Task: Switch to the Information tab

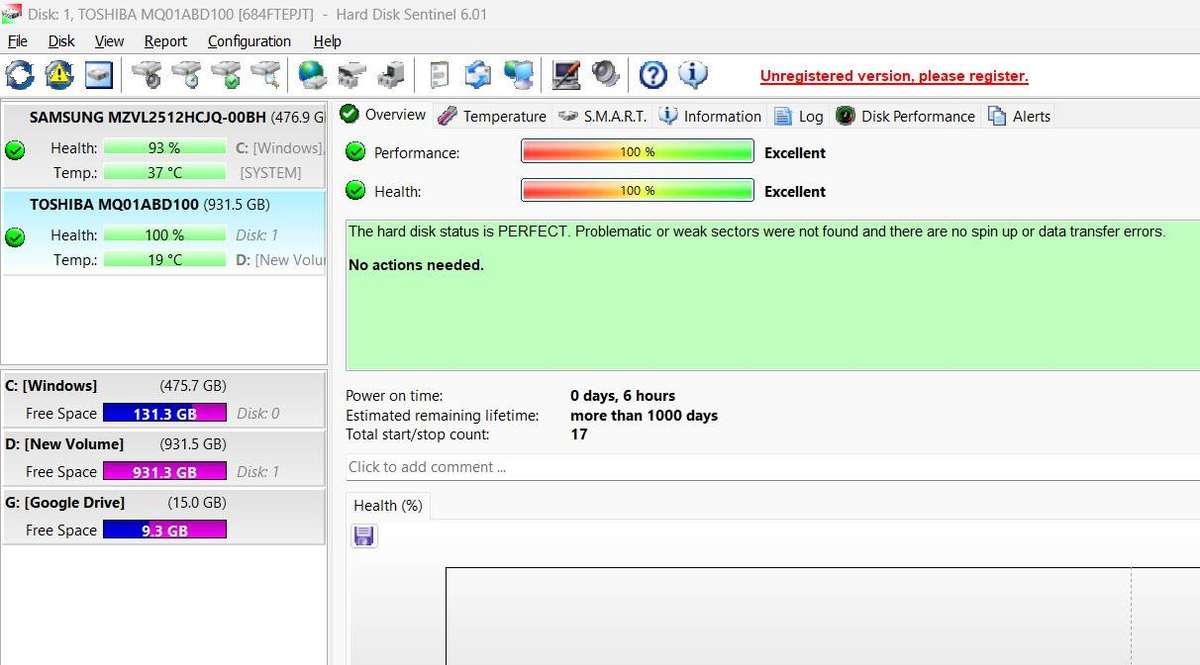Action: (x=710, y=116)
